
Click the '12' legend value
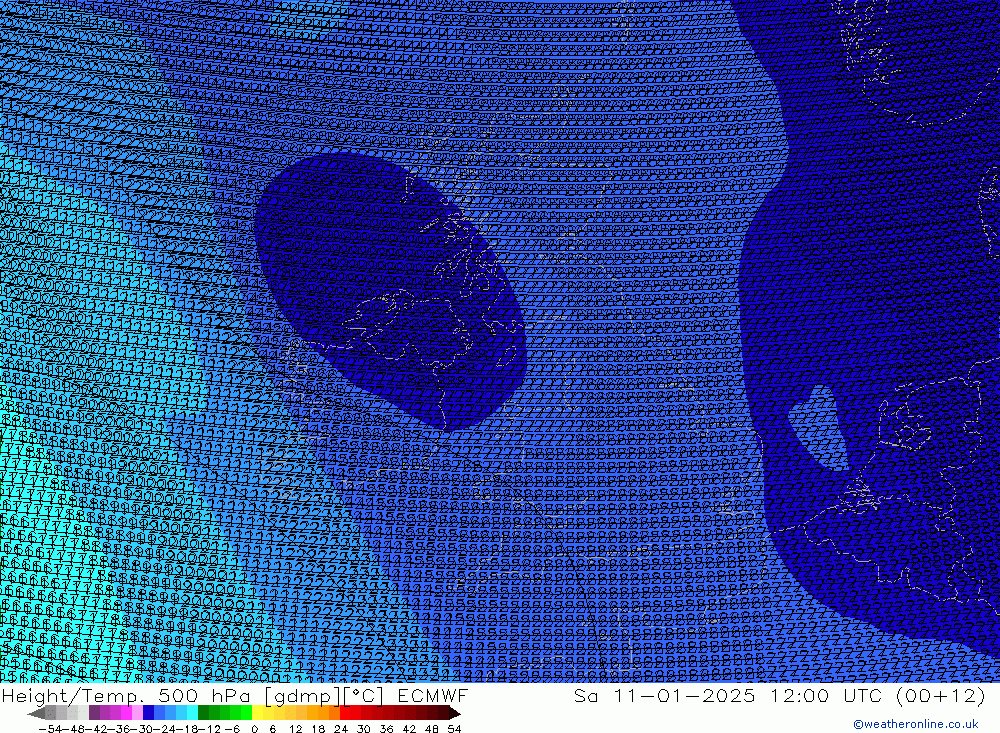[x=295, y=729]
